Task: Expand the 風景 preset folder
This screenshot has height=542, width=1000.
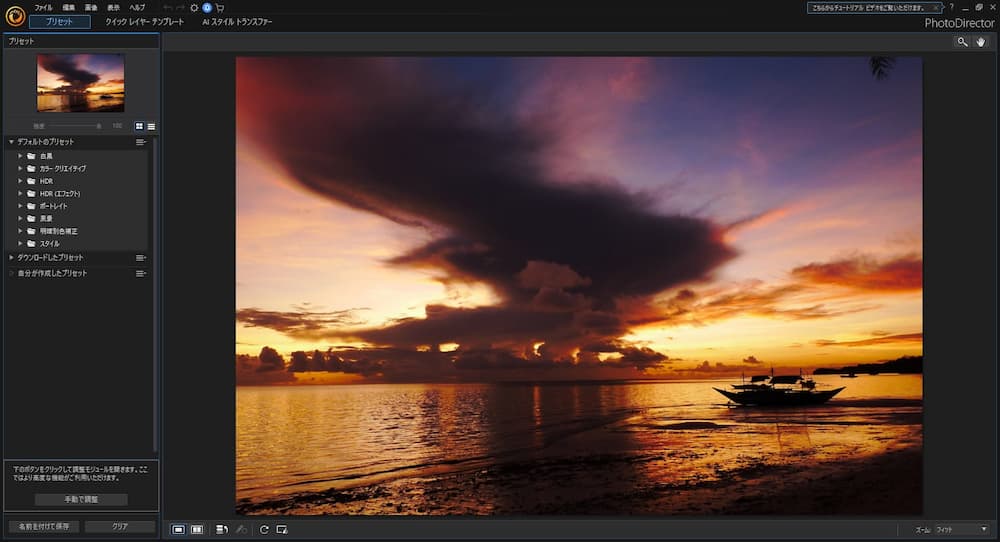Action: (x=20, y=218)
